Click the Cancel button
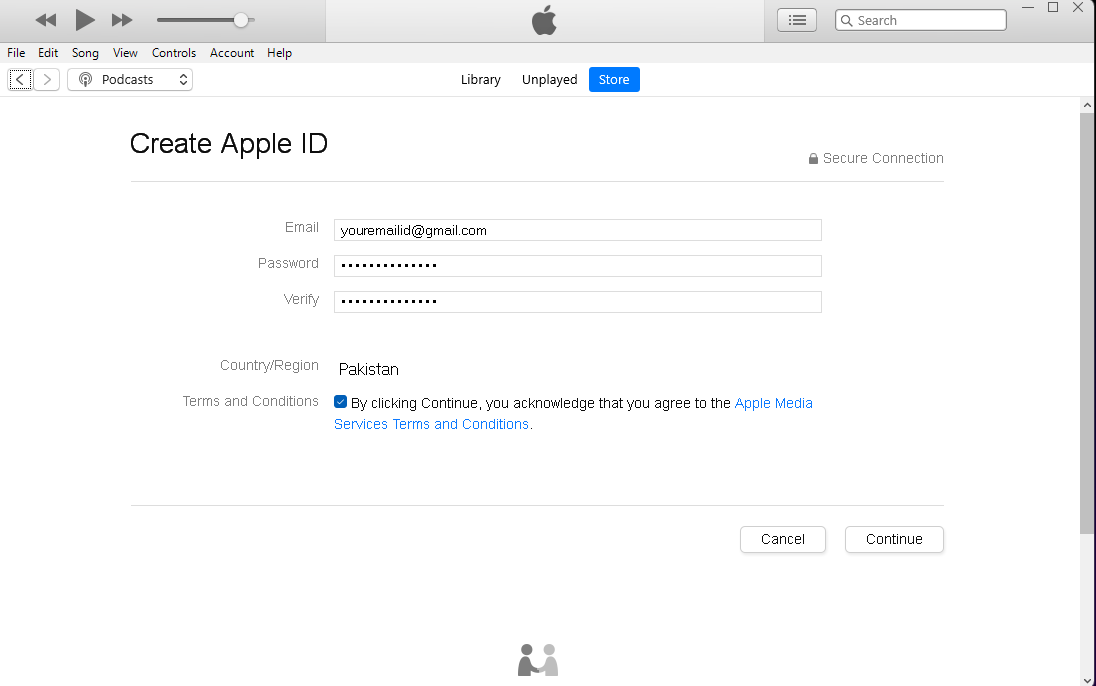This screenshot has height=686, width=1096. tap(783, 539)
